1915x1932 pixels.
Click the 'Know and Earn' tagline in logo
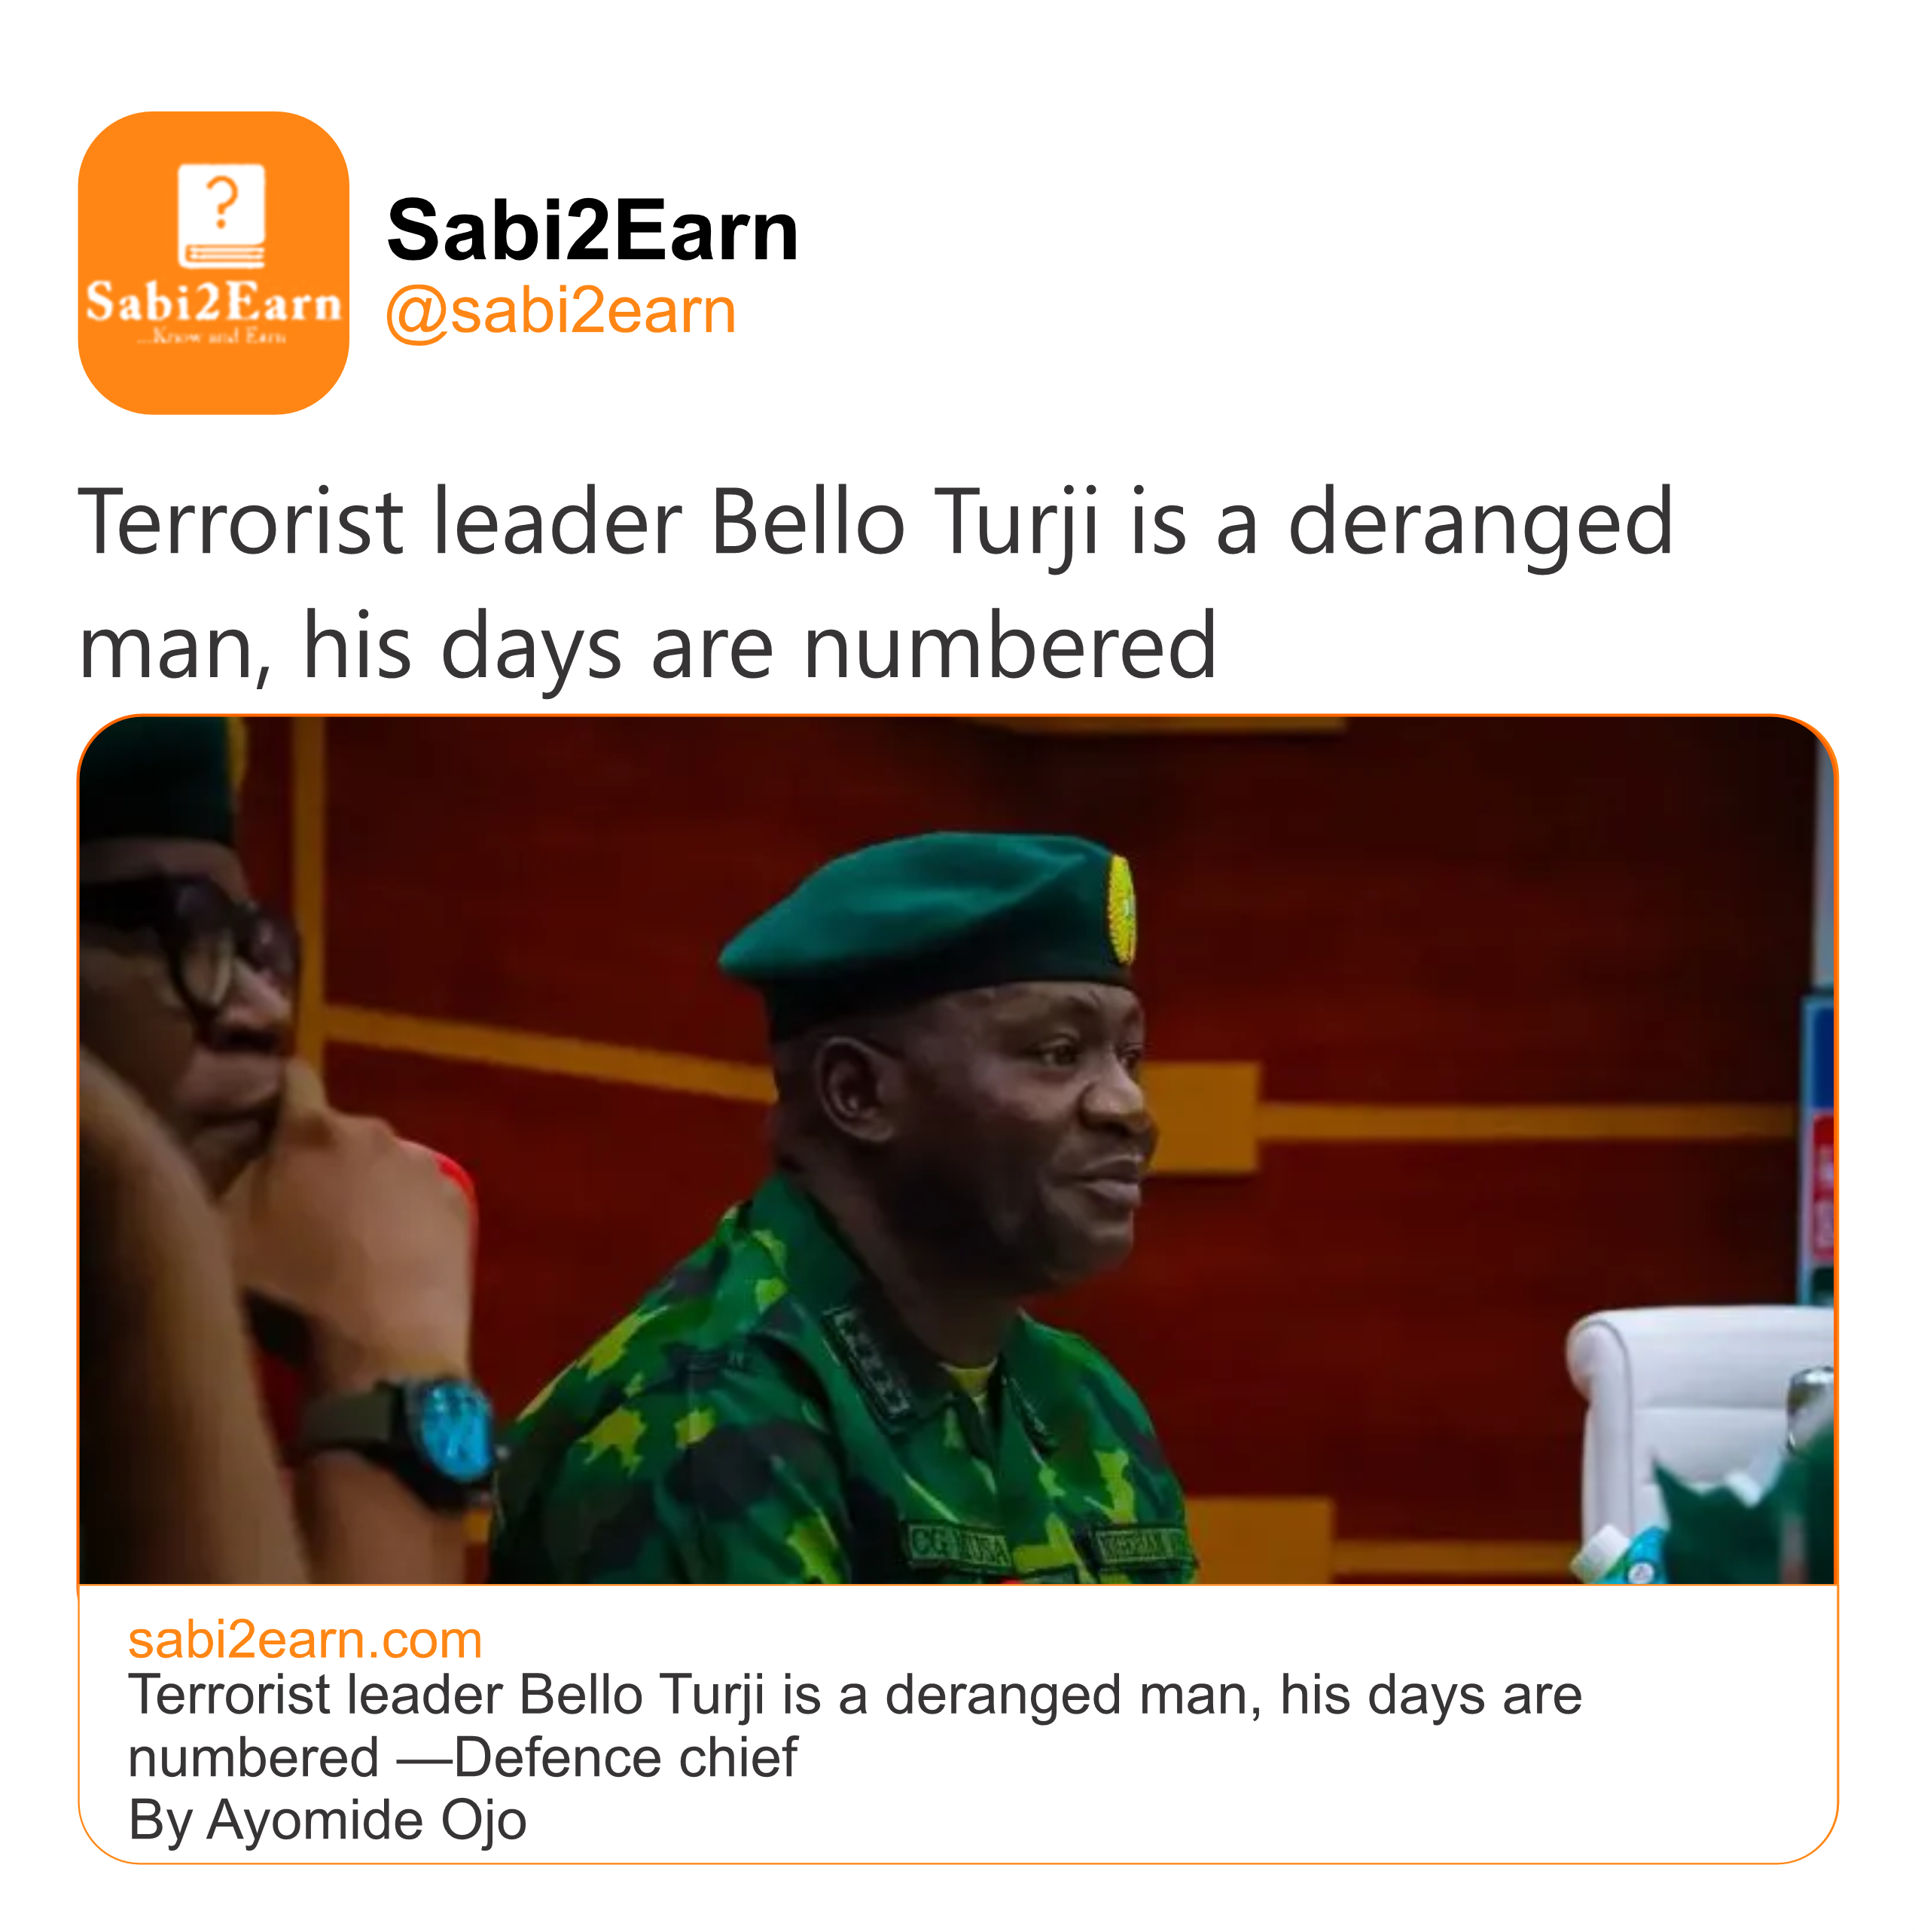[213, 337]
